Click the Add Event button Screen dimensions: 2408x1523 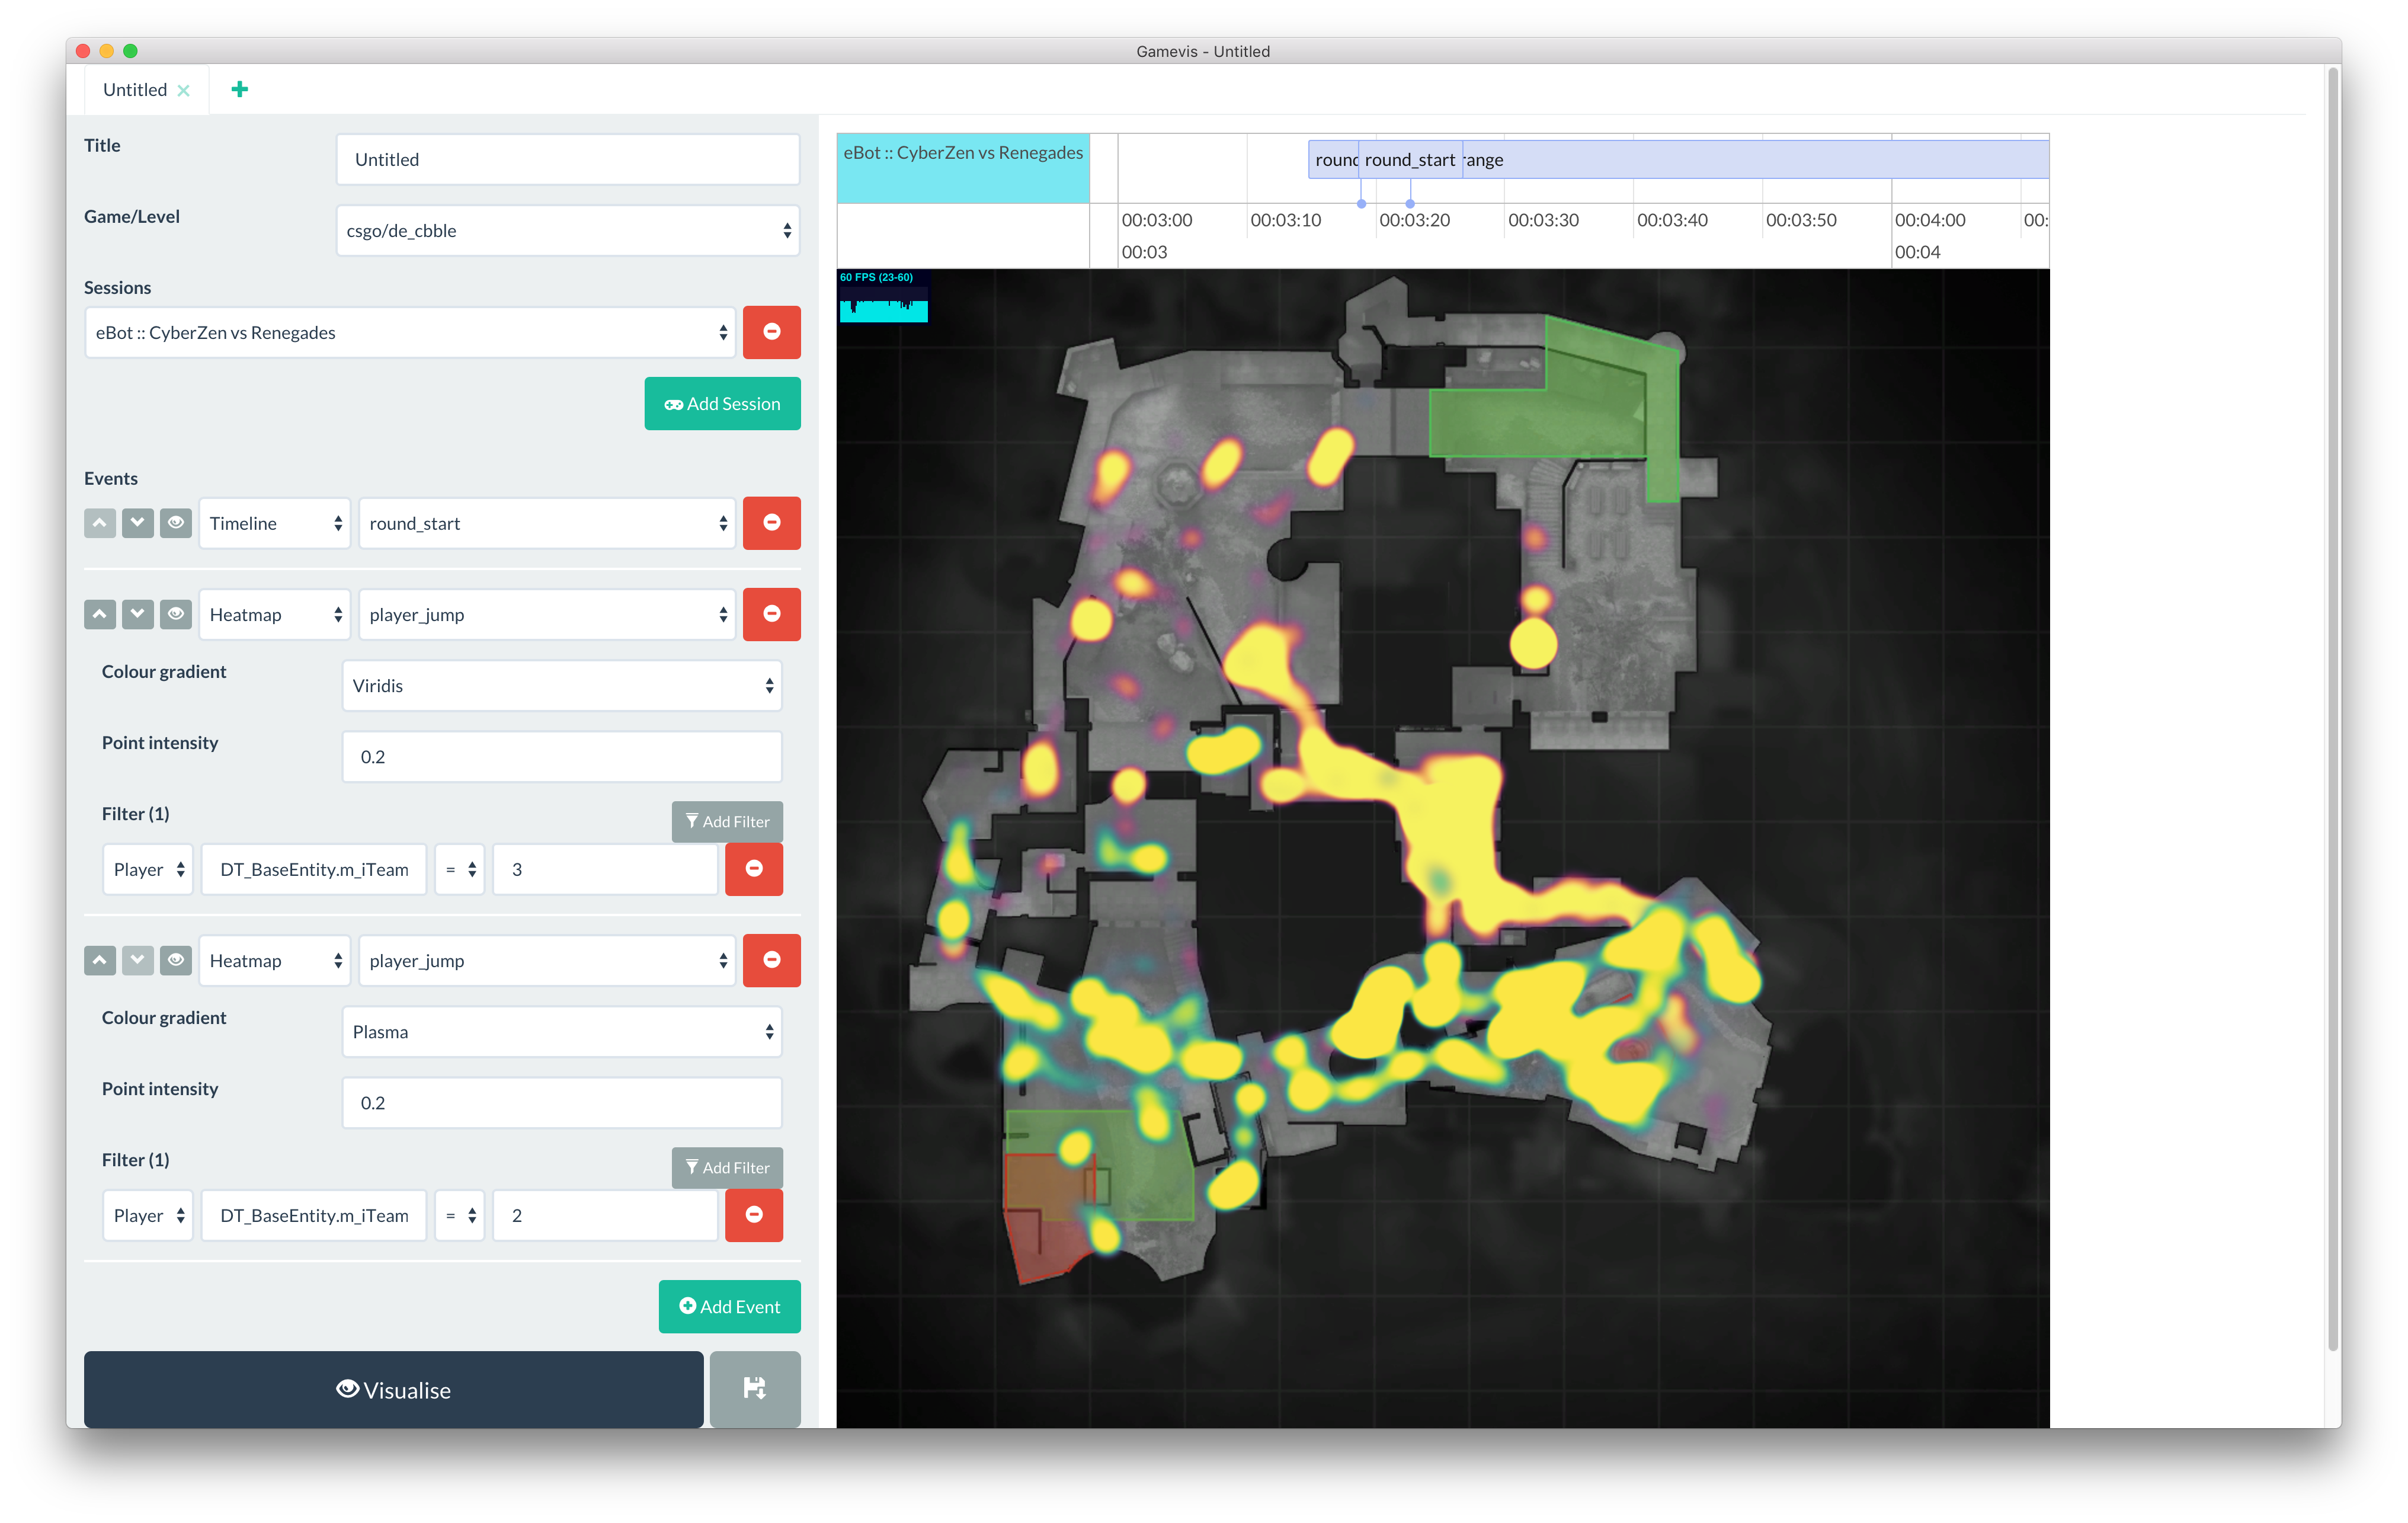[x=729, y=1306]
